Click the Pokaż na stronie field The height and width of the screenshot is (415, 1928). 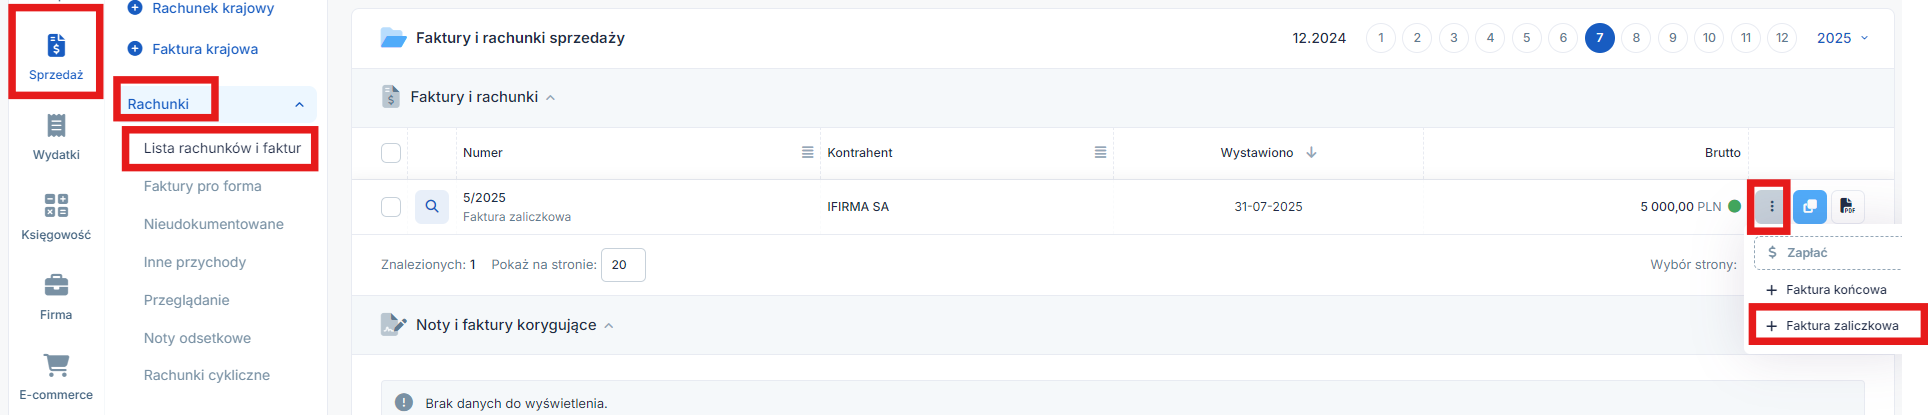[x=623, y=265]
